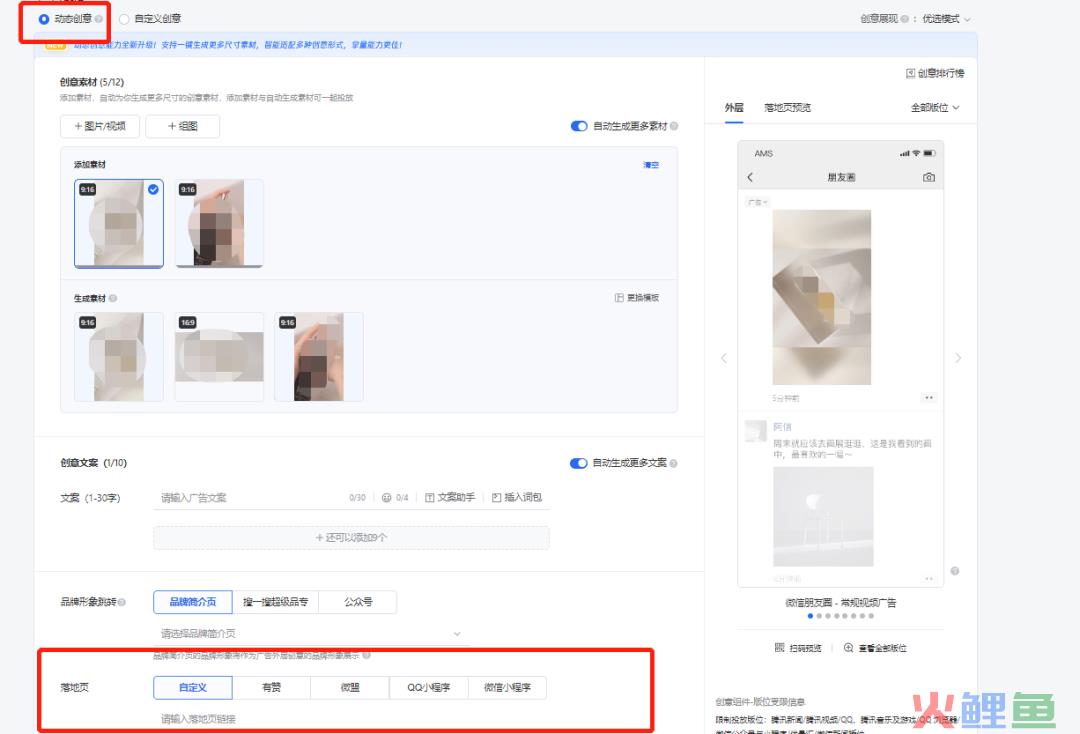Toggle 自动生成更多素材 switch
This screenshot has width=1080, height=734.
tap(579, 126)
